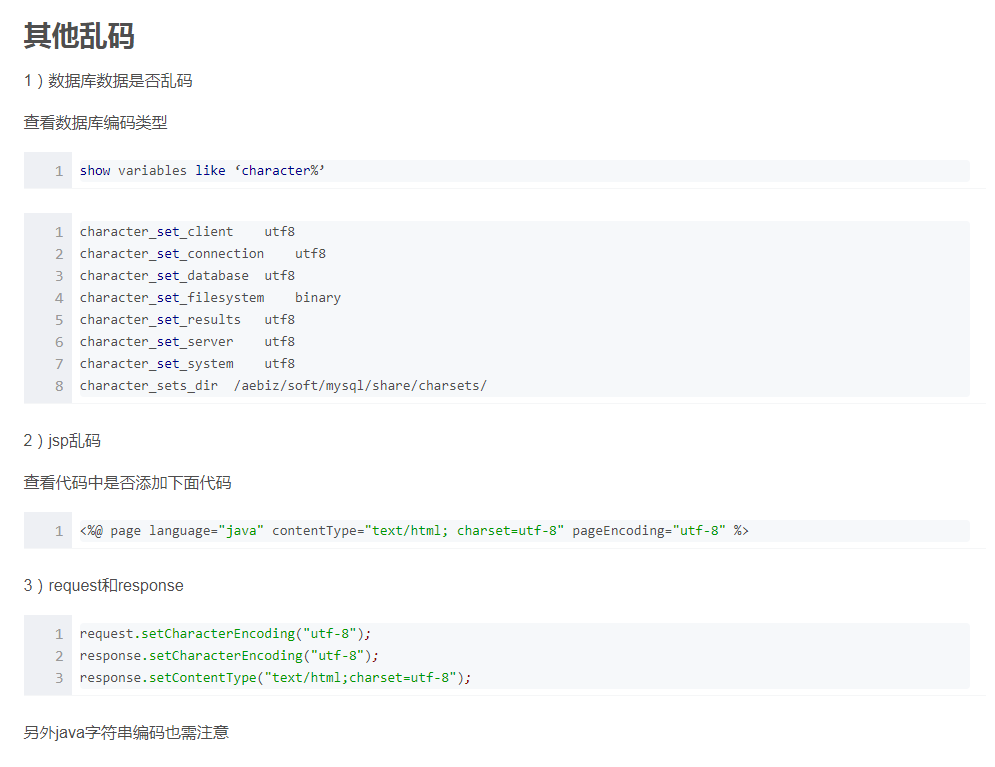Click the character_set_filesystem binary line
This screenshot has width=995, height=767.
tap(210, 298)
